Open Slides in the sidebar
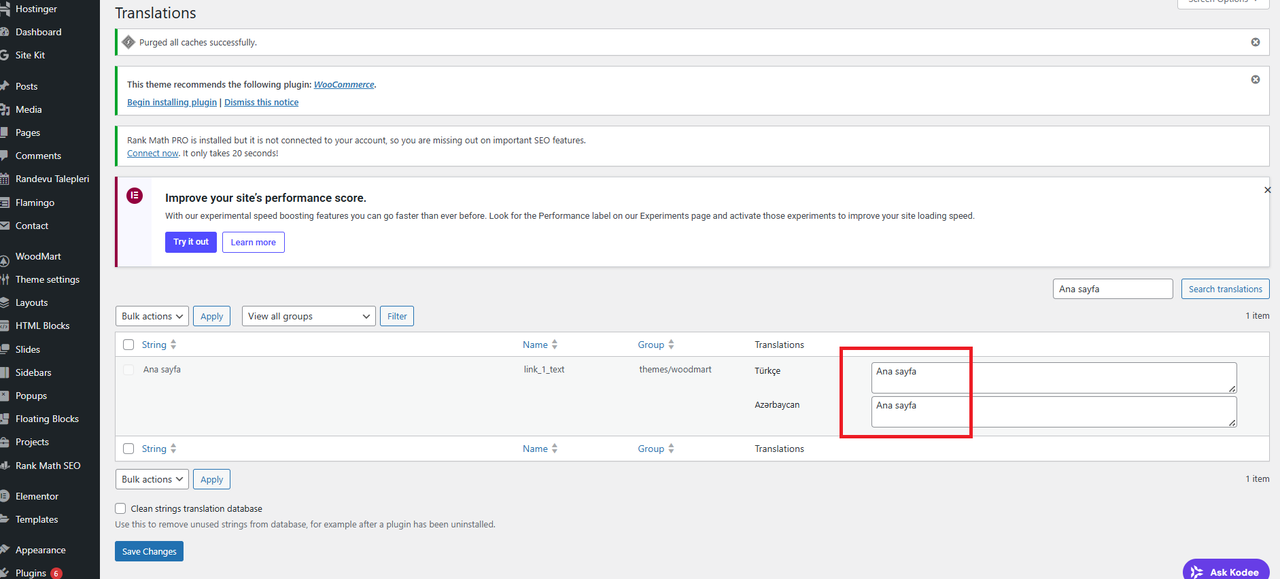The height and width of the screenshot is (579, 1280). click(28, 349)
